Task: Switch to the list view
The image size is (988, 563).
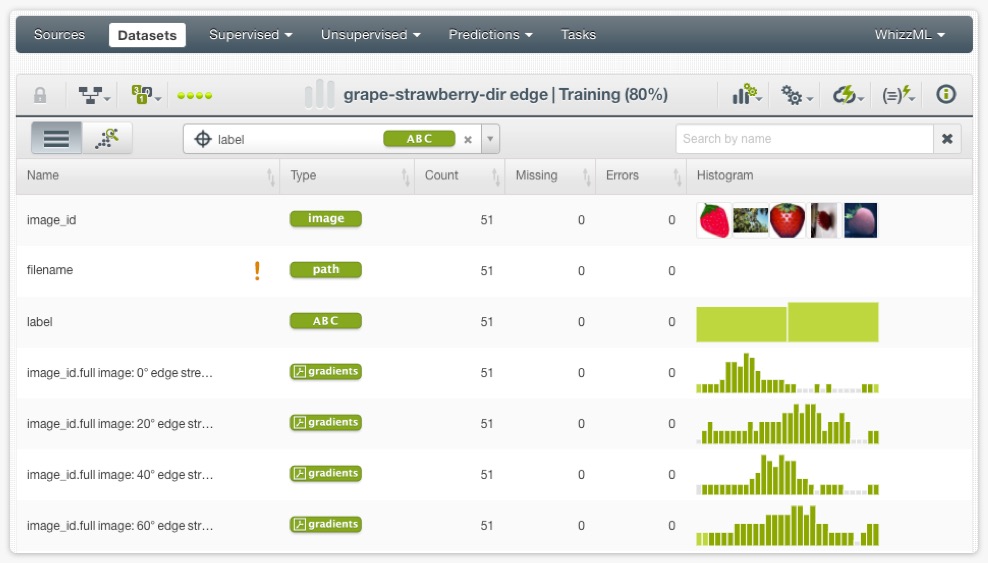Action: coord(56,139)
